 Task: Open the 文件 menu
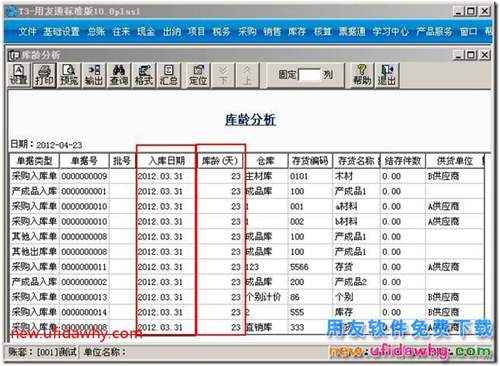coord(27,32)
